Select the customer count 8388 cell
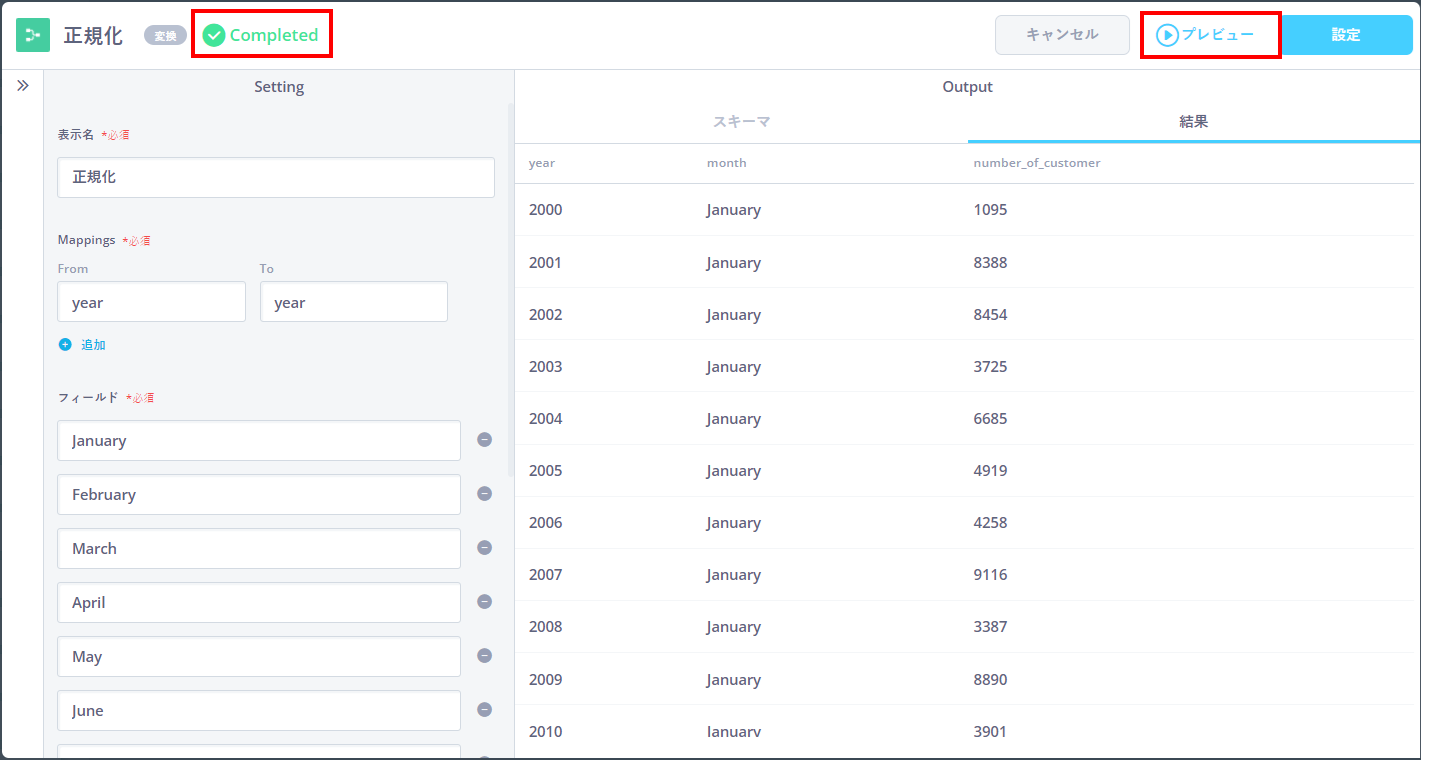1430x766 pixels. [990, 263]
